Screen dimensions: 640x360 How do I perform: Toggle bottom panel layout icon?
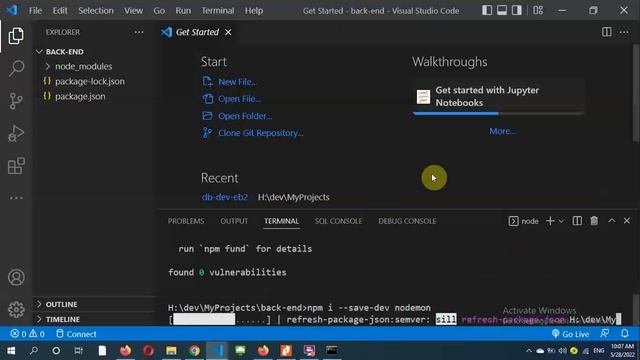point(502,10)
